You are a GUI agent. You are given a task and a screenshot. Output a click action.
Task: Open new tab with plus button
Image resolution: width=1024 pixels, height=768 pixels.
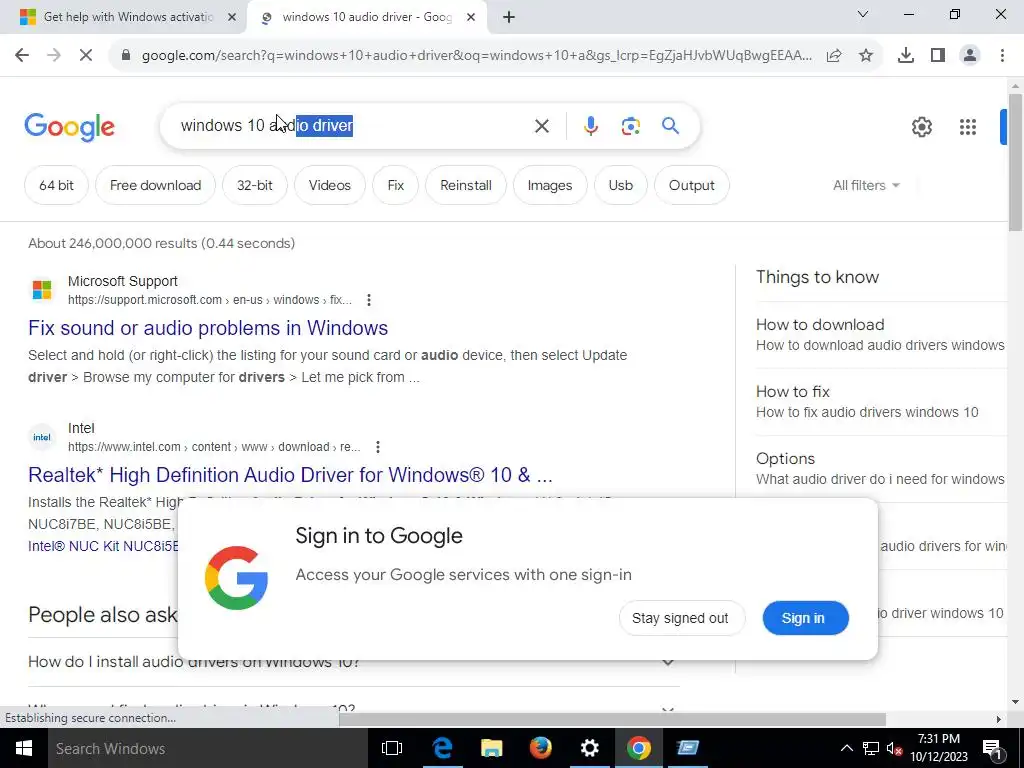509,18
